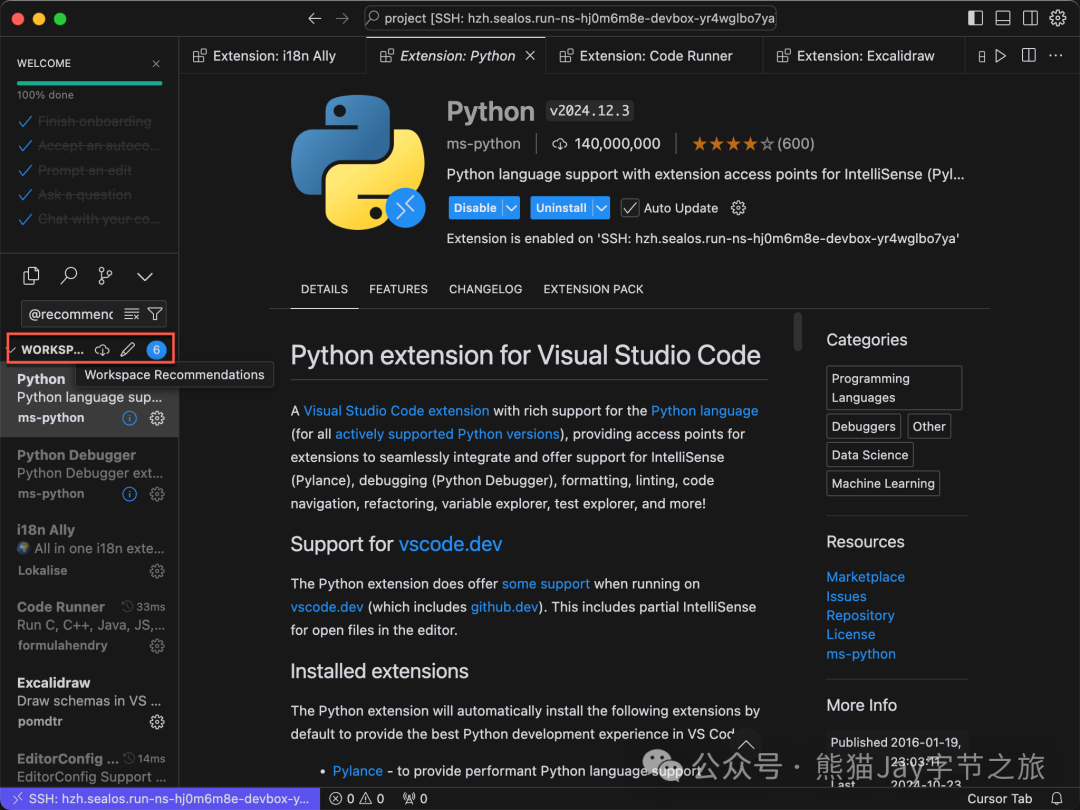This screenshot has width=1080, height=810.
Task: Open info icon on Python Debugger row
Action: [129, 494]
